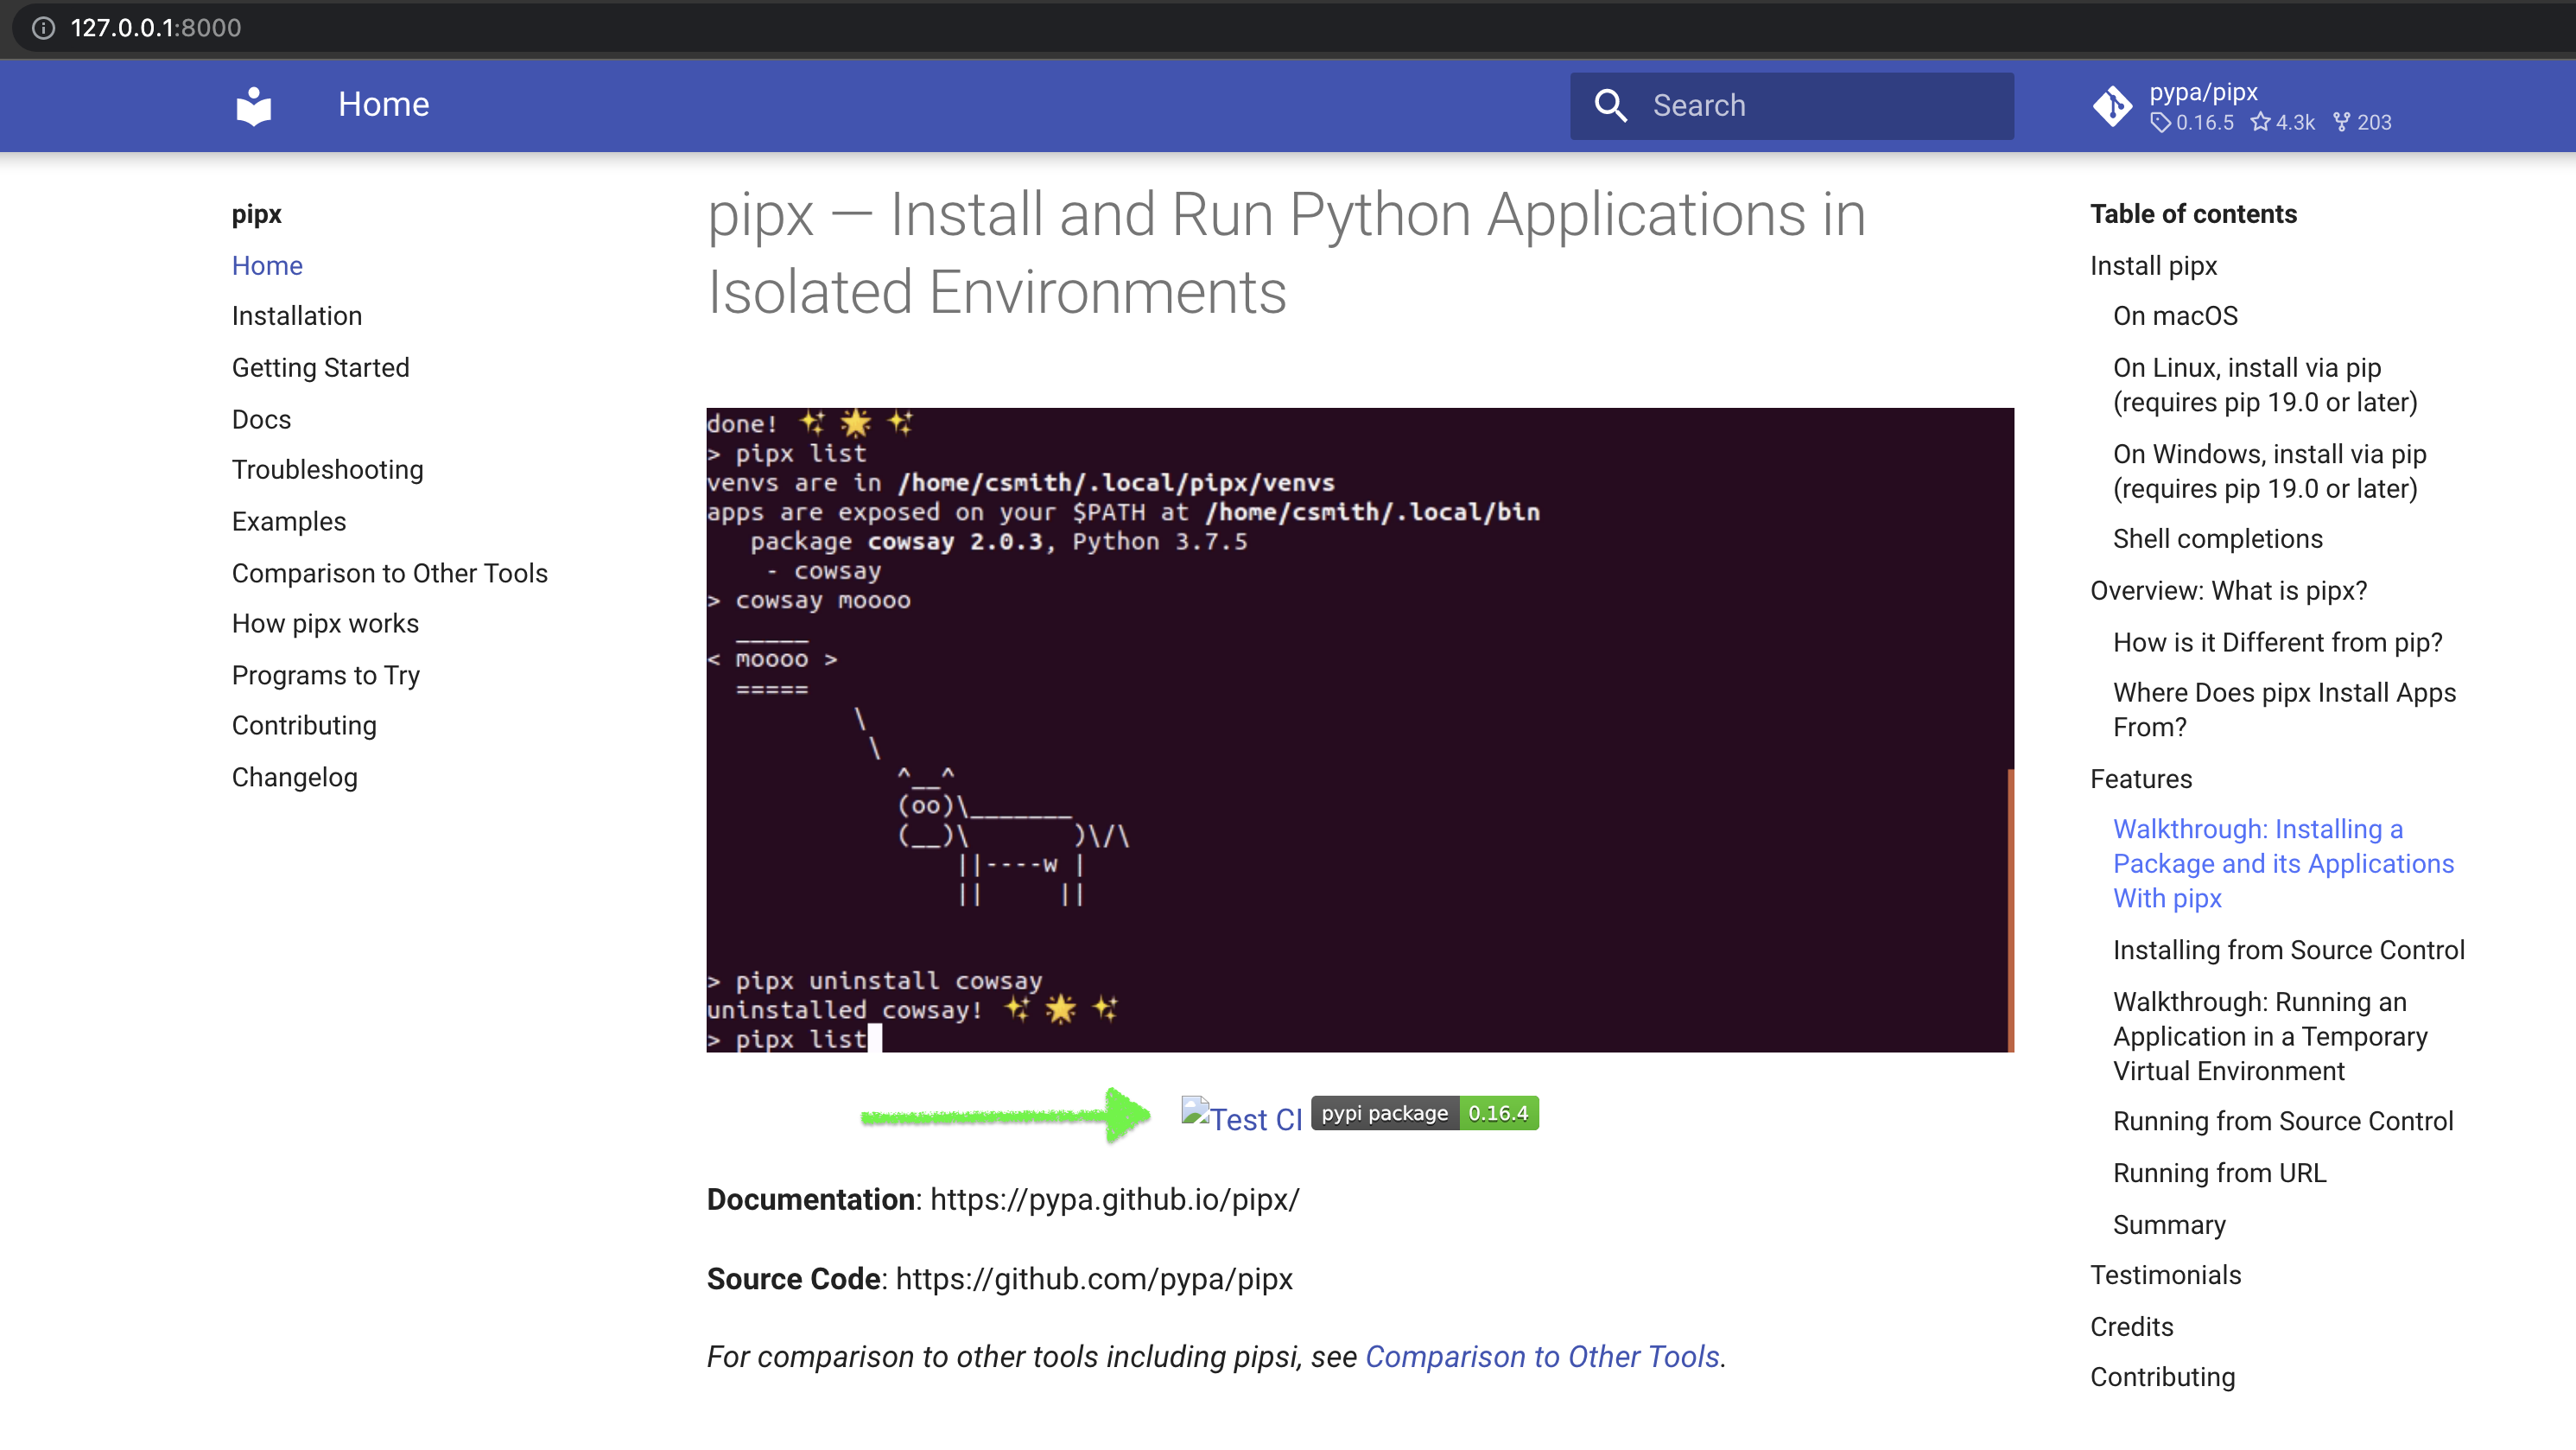Click the pipx project logo icon

pos(252,105)
